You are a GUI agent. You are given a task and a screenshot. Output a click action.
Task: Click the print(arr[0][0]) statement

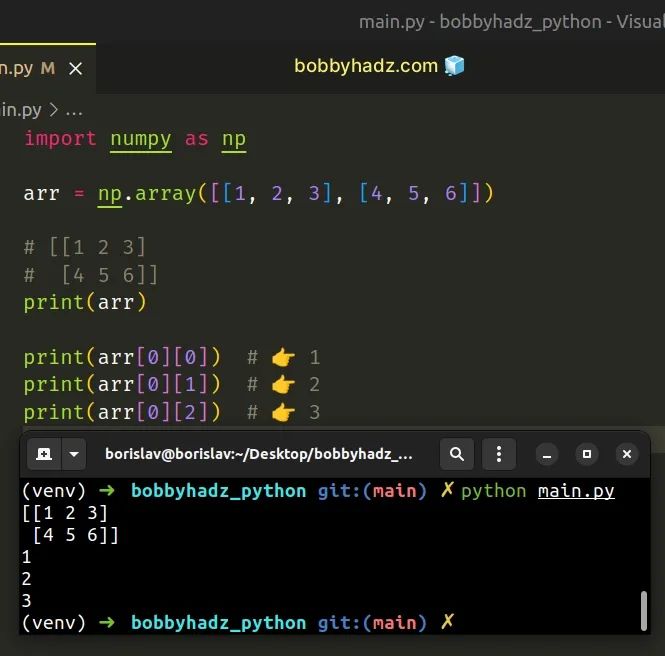(x=123, y=357)
